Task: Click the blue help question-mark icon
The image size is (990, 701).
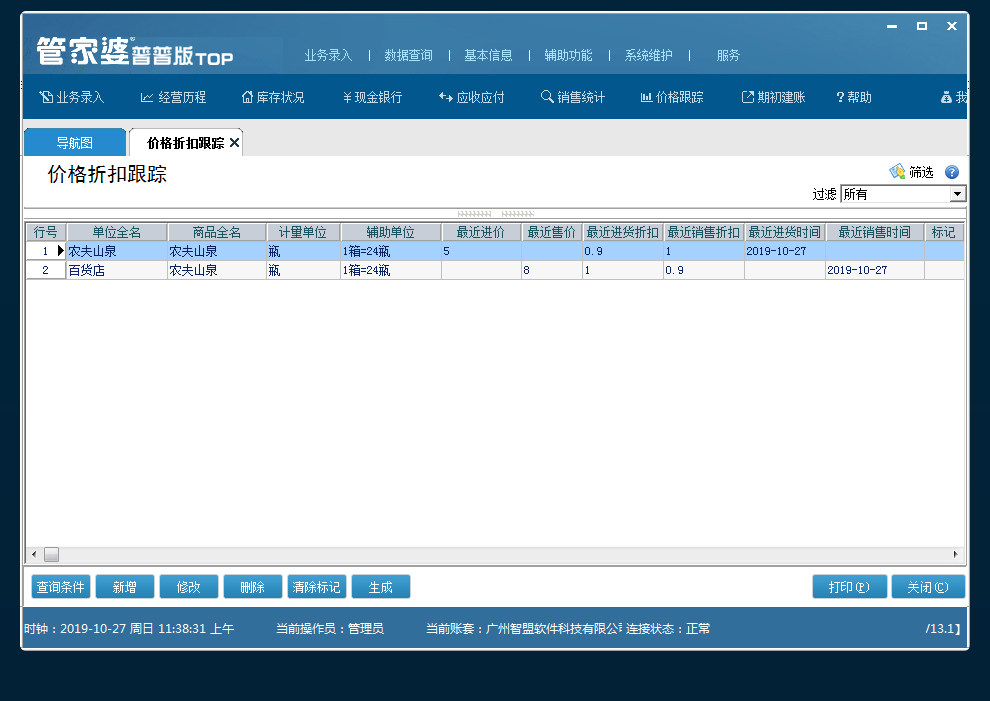Action: point(951,172)
